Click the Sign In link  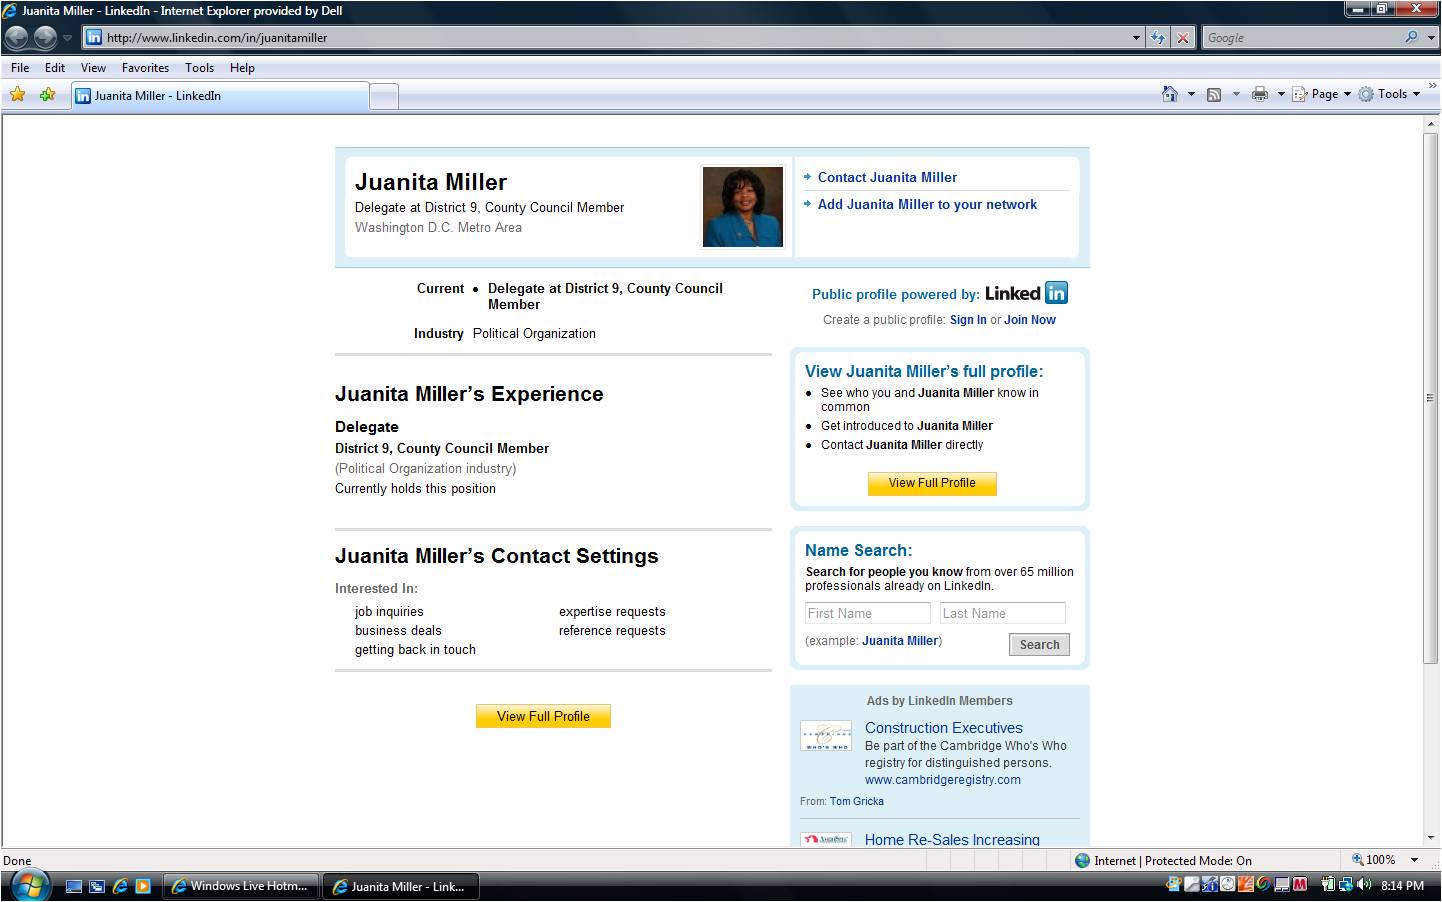pyautogui.click(x=968, y=320)
